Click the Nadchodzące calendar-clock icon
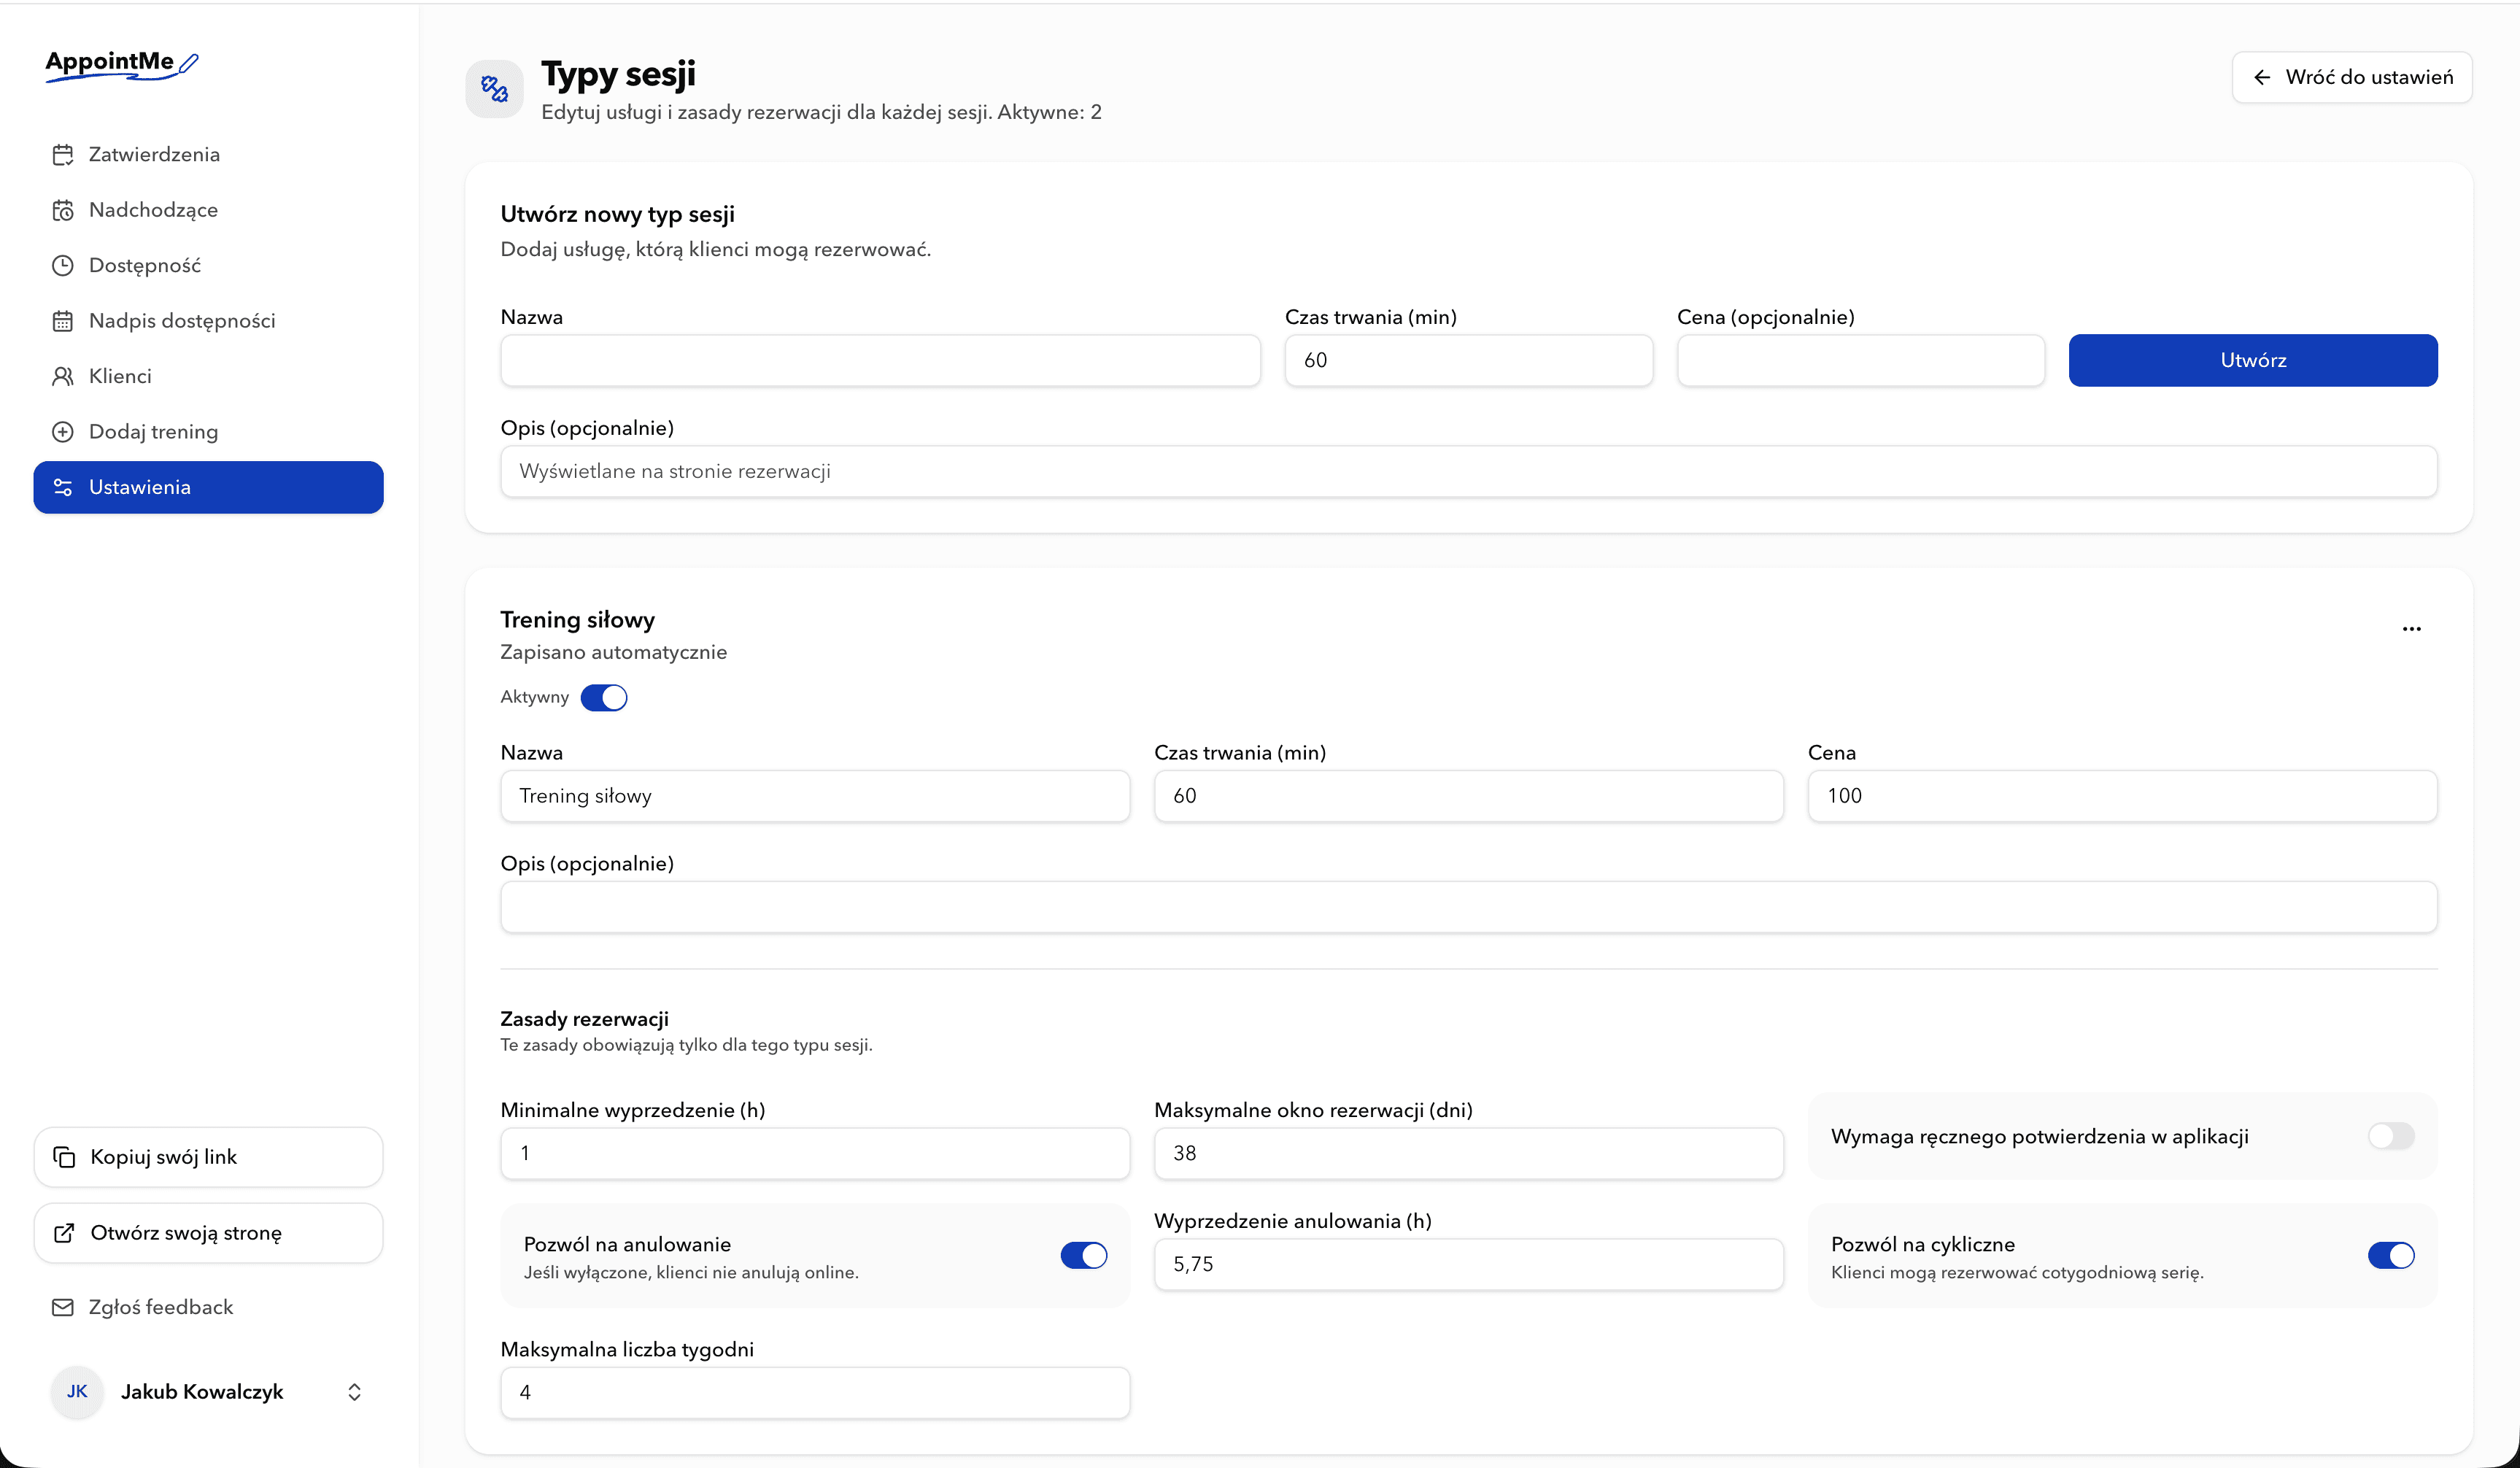 tap(63, 210)
